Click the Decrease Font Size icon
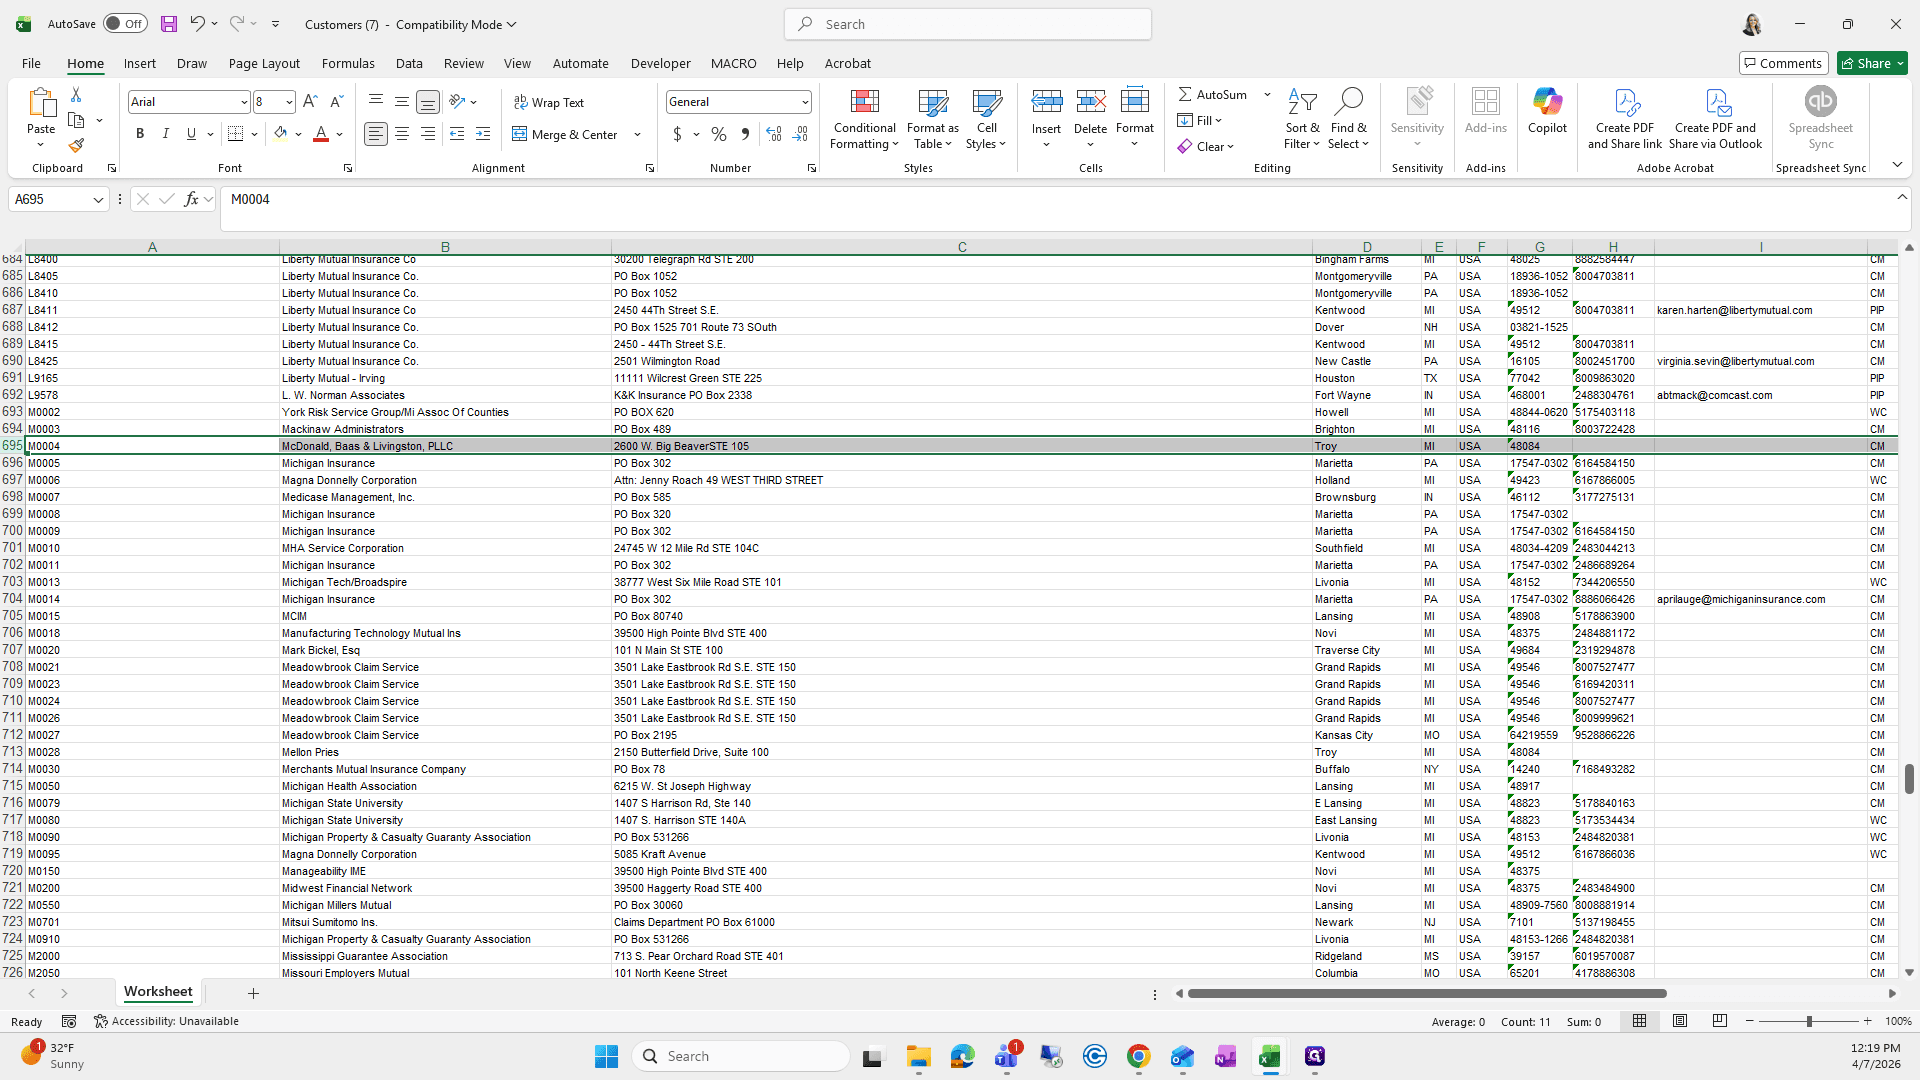The height and width of the screenshot is (1080, 1920). [x=337, y=102]
